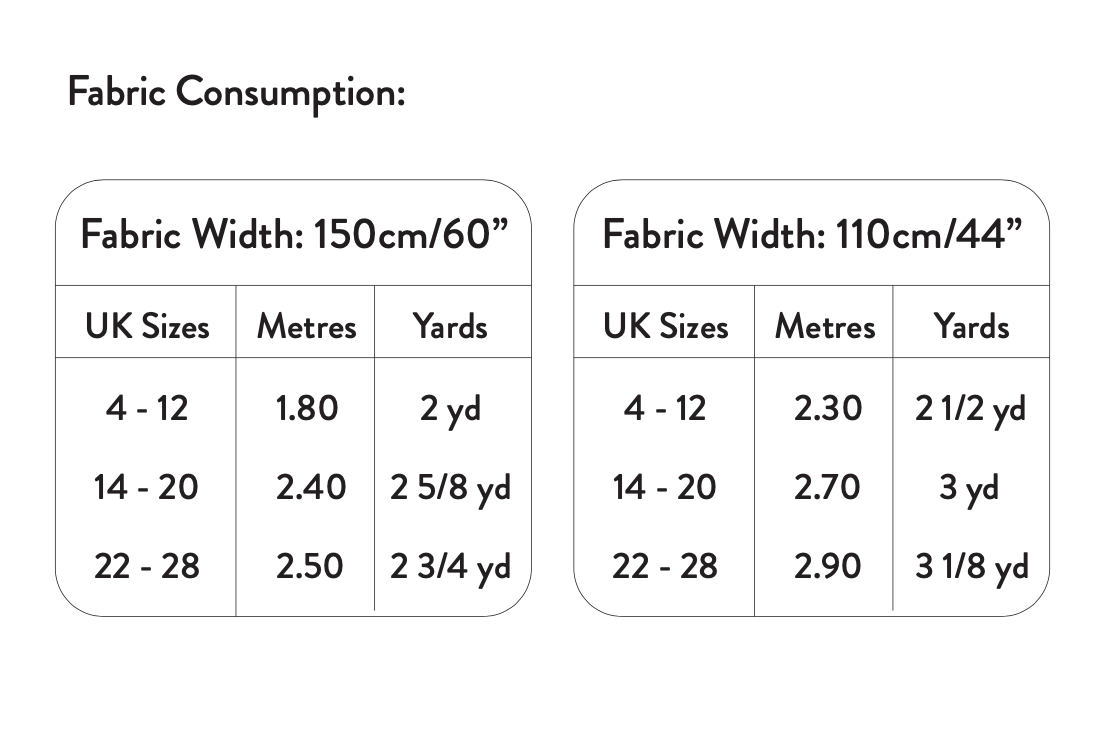1106x730 pixels.
Task: Click the "Fabric Consumption:" heading
Action: [236, 93]
